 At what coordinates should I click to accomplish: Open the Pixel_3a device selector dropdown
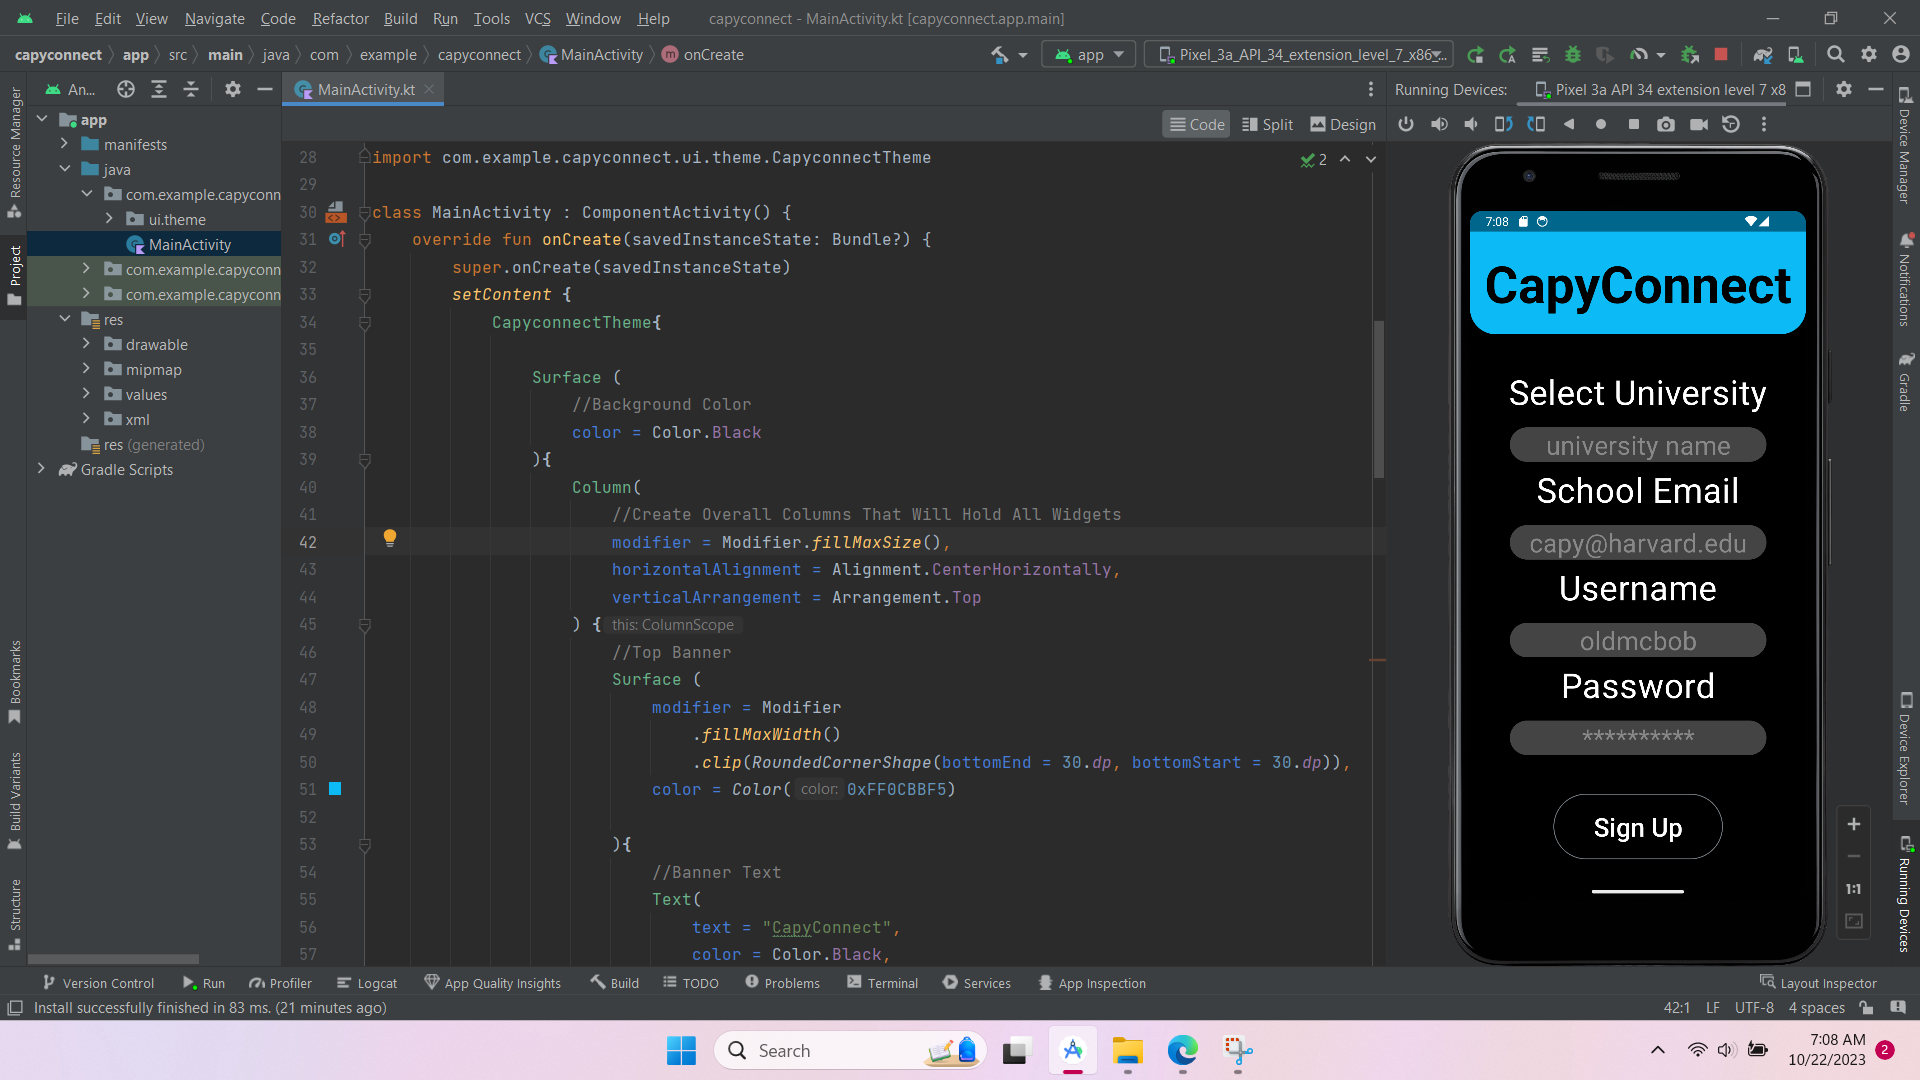pos(1302,55)
